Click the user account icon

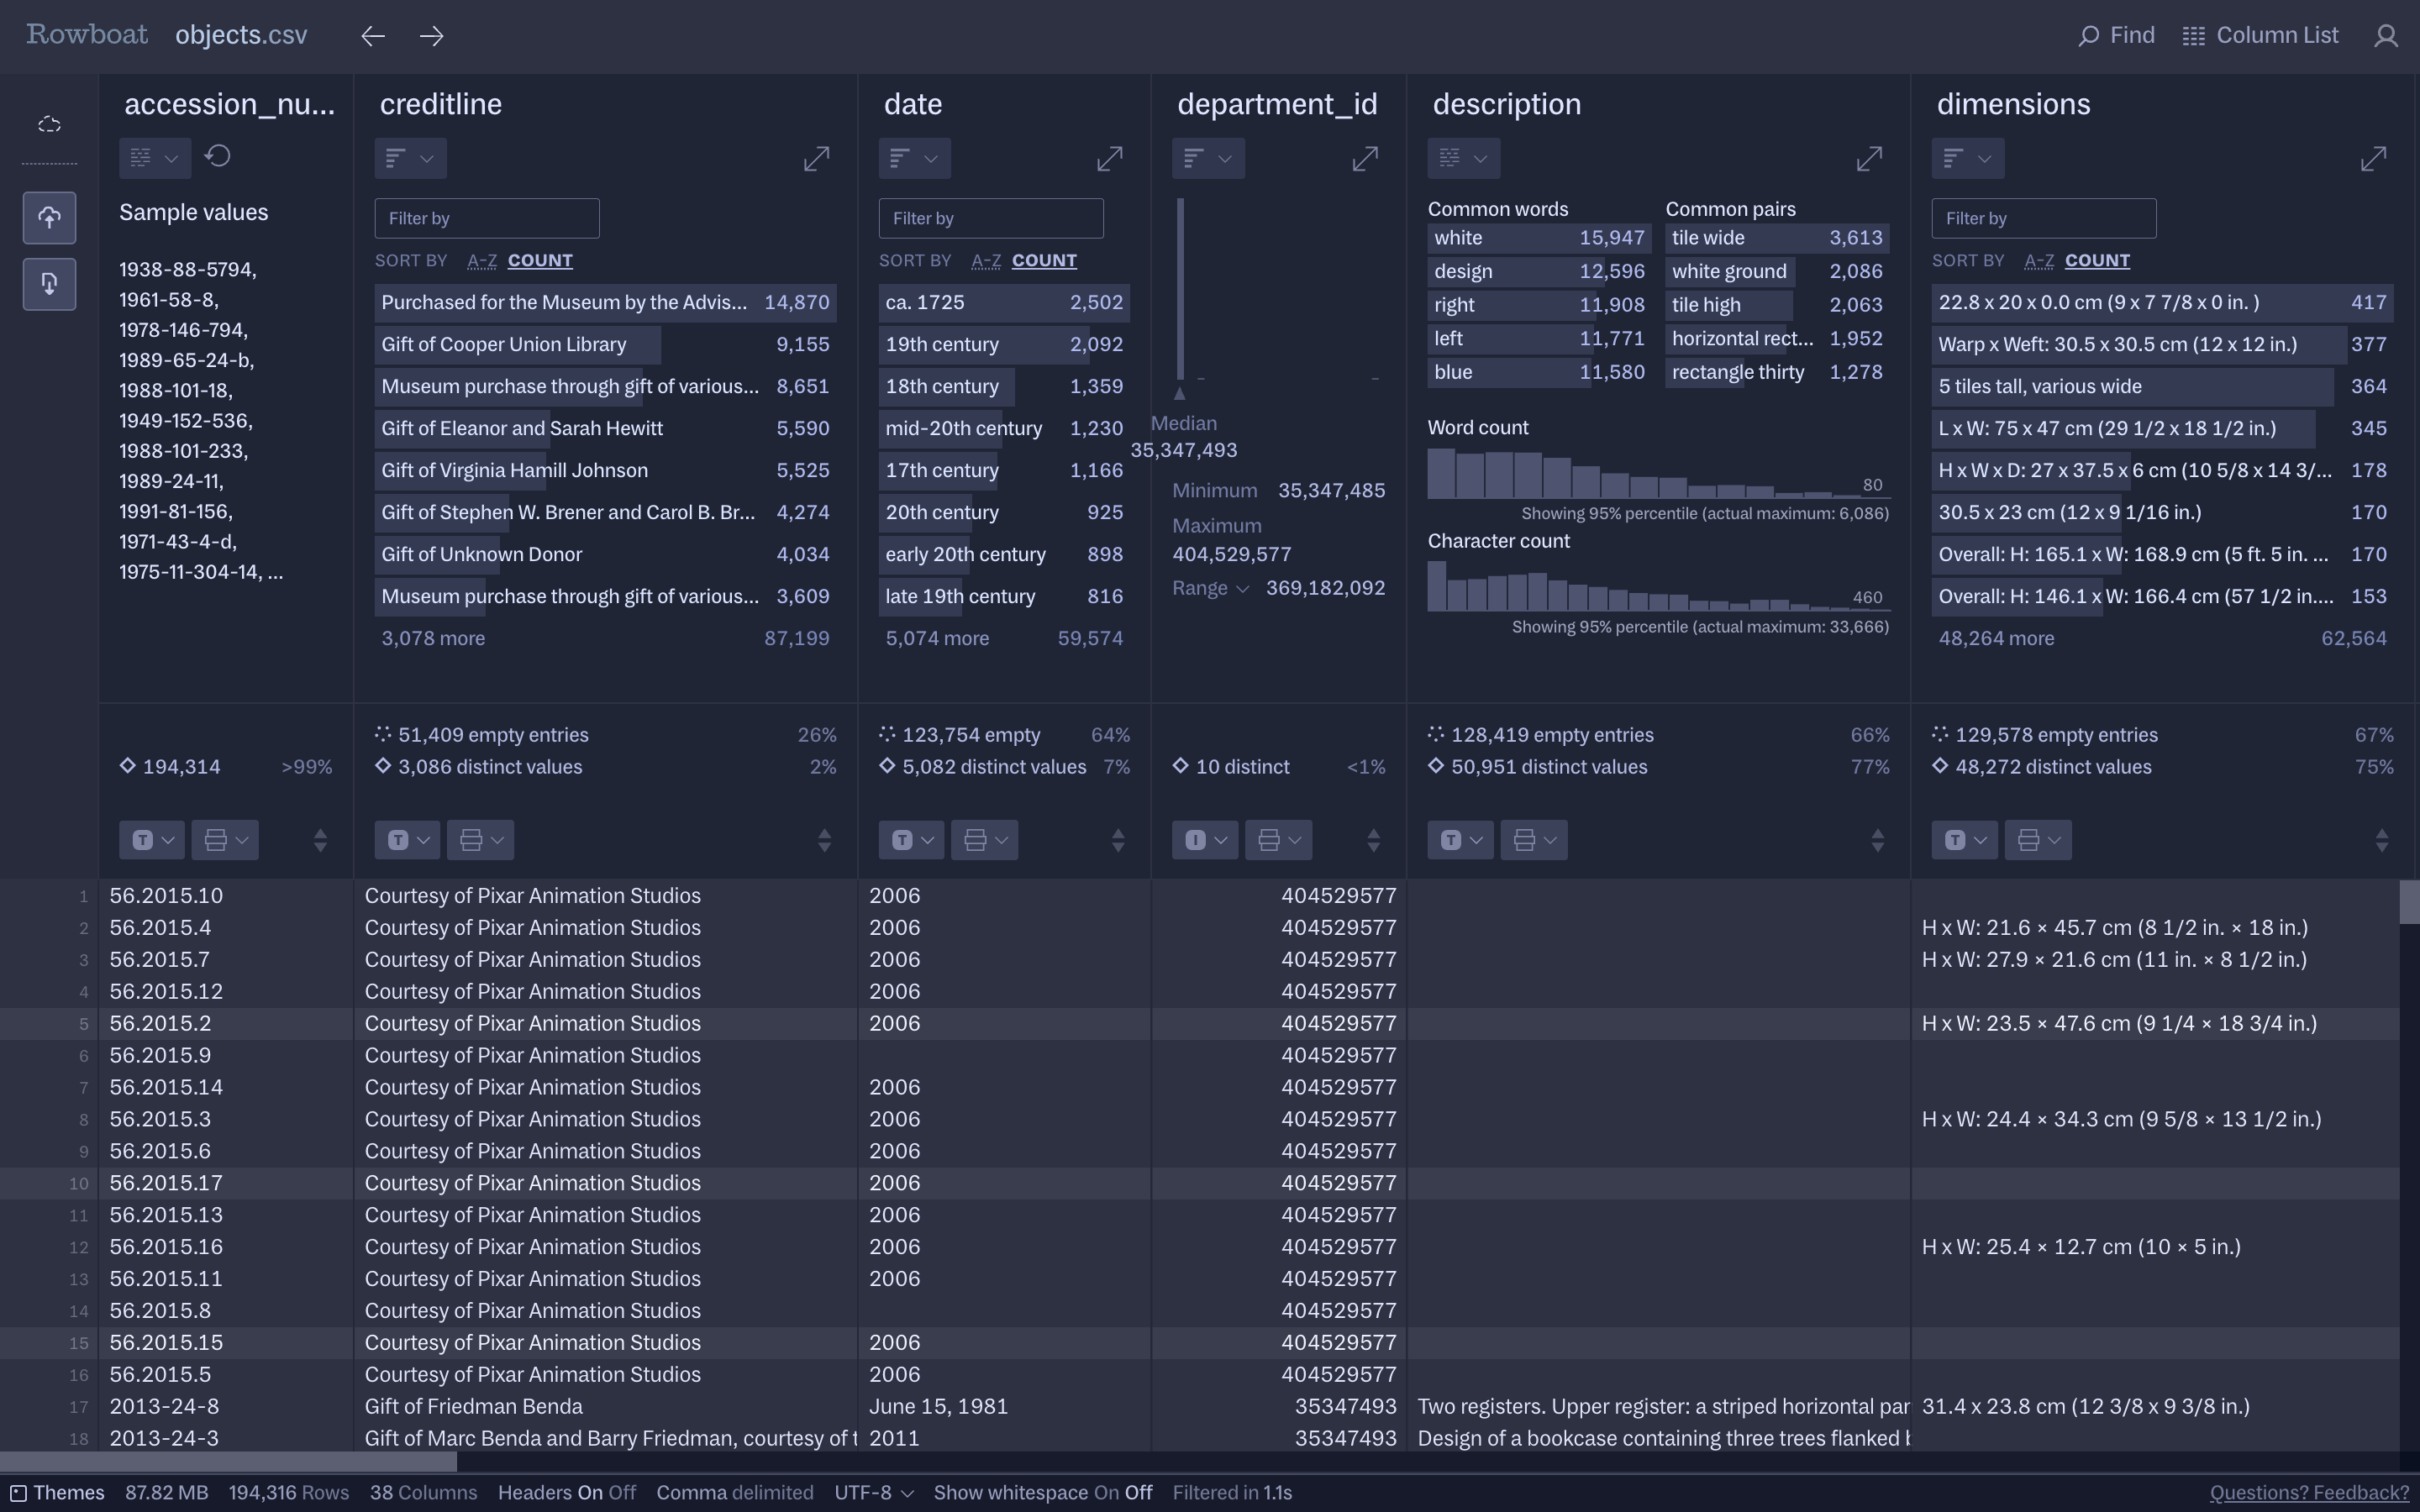click(x=2385, y=36)
